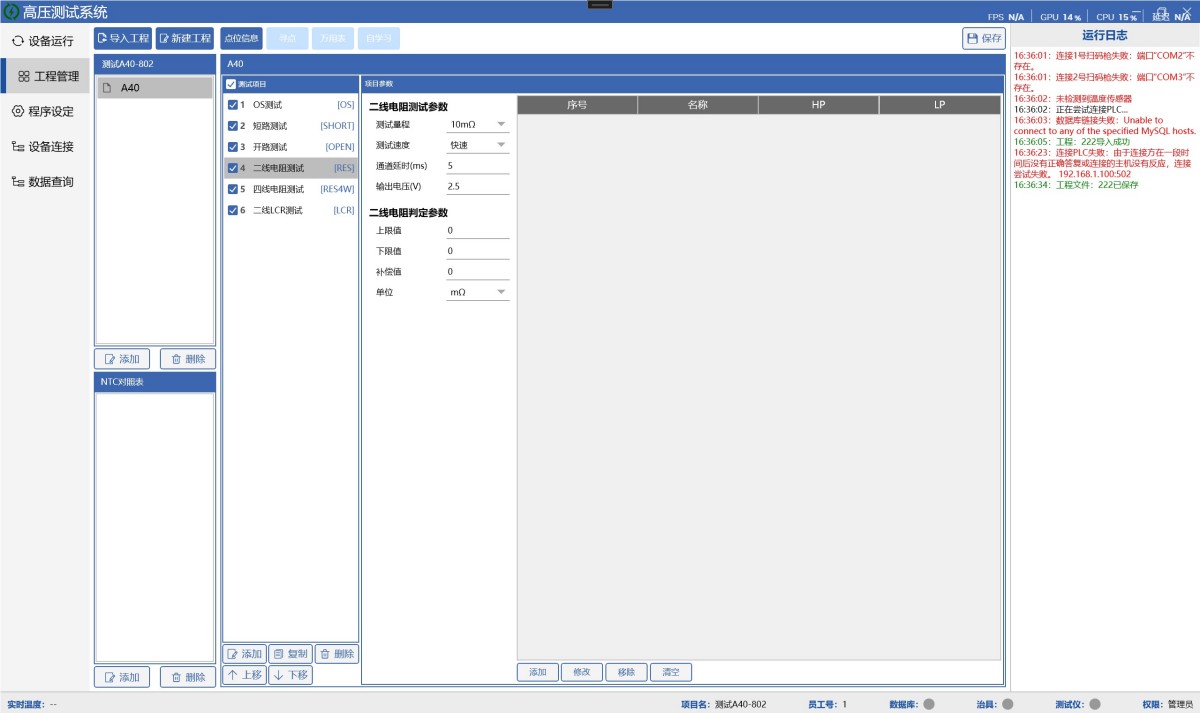Click 删除 below the NTC对照表 list
Screen dimensions: 1200x713
coord(187,677)
